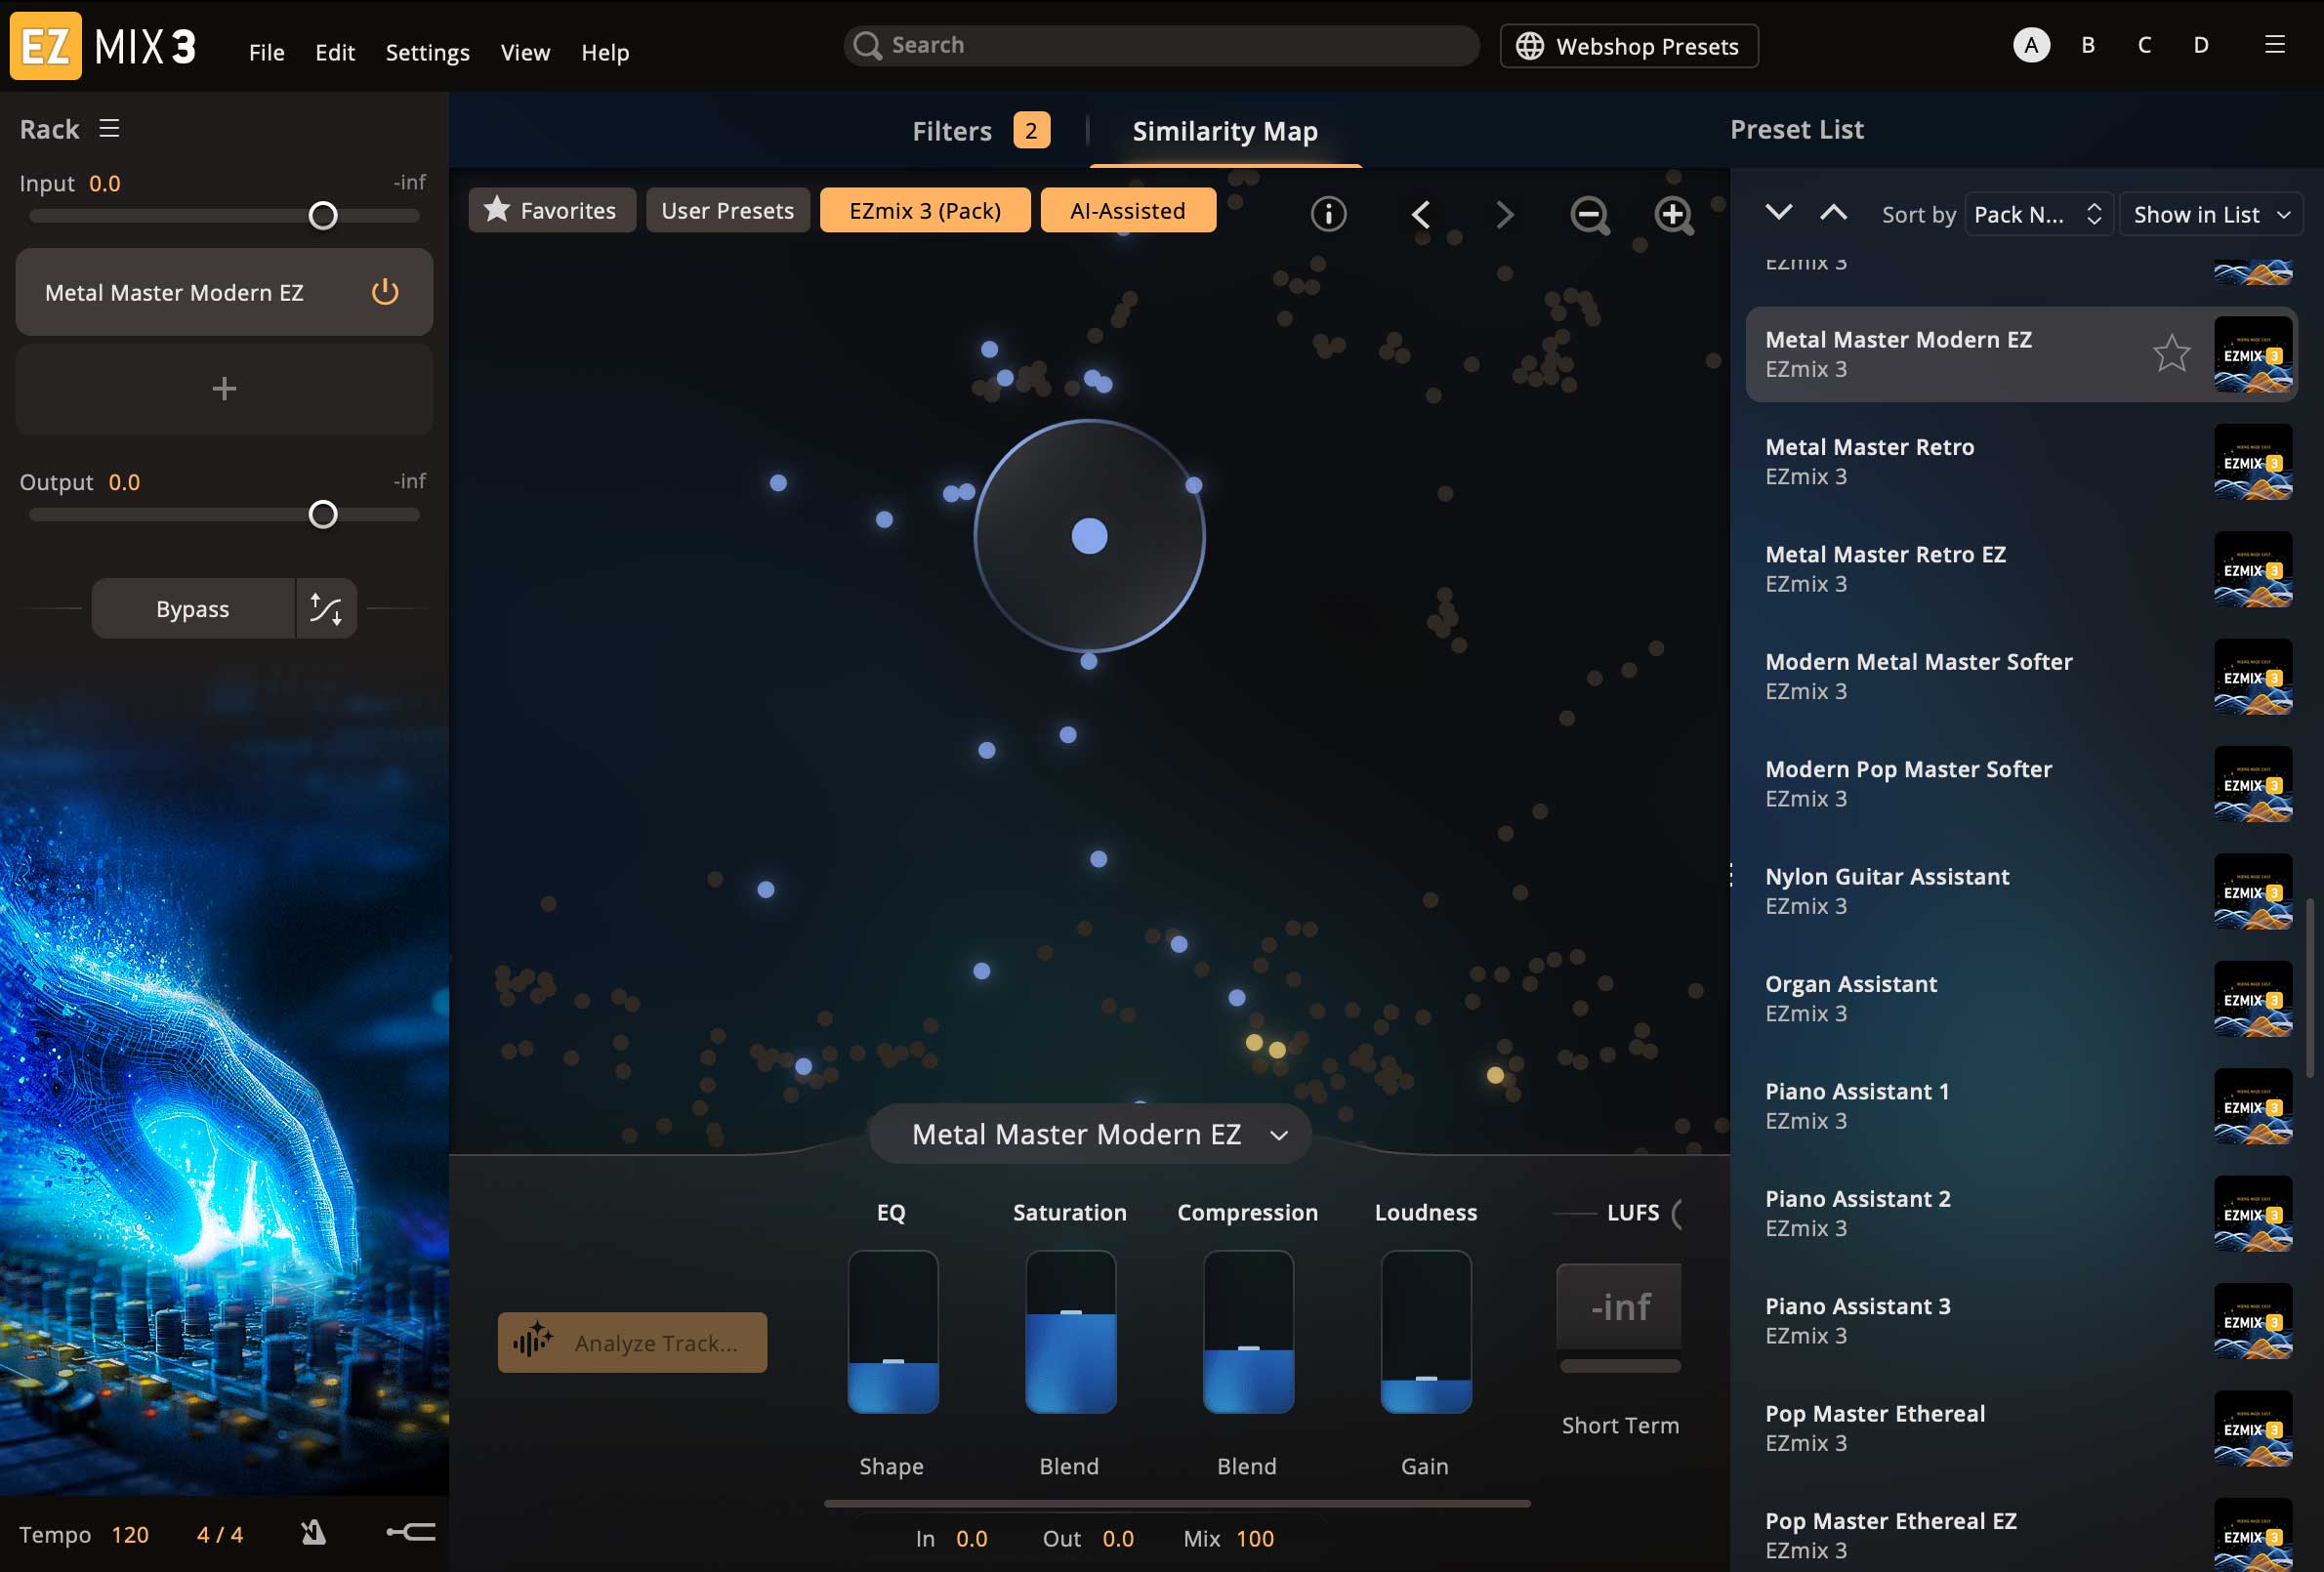Open the Settings menu
This screenshot has width=2324, height=1572.
point(427,52)
